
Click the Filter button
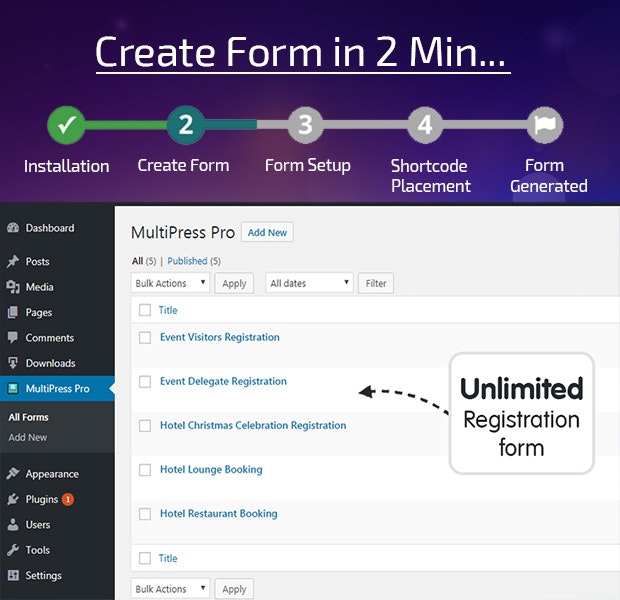[376, 283]
